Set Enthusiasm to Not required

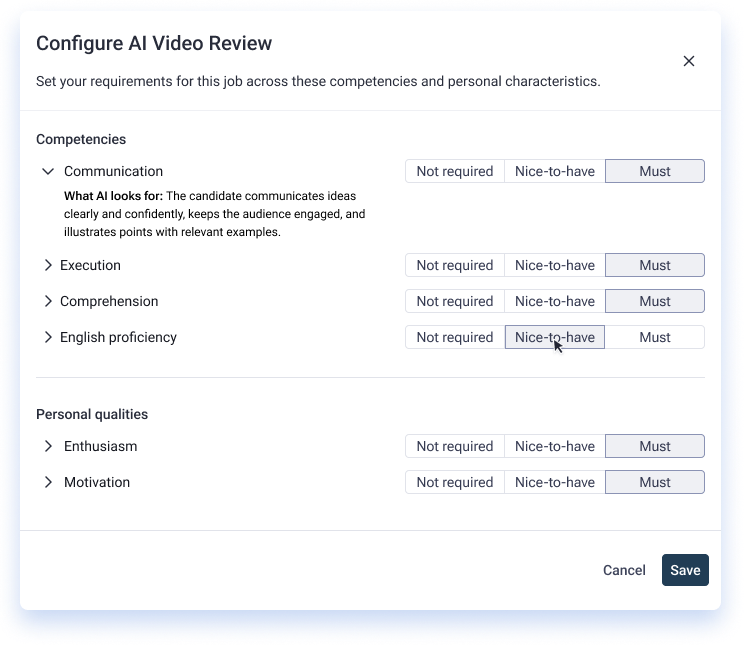click(x=455, y=446)
